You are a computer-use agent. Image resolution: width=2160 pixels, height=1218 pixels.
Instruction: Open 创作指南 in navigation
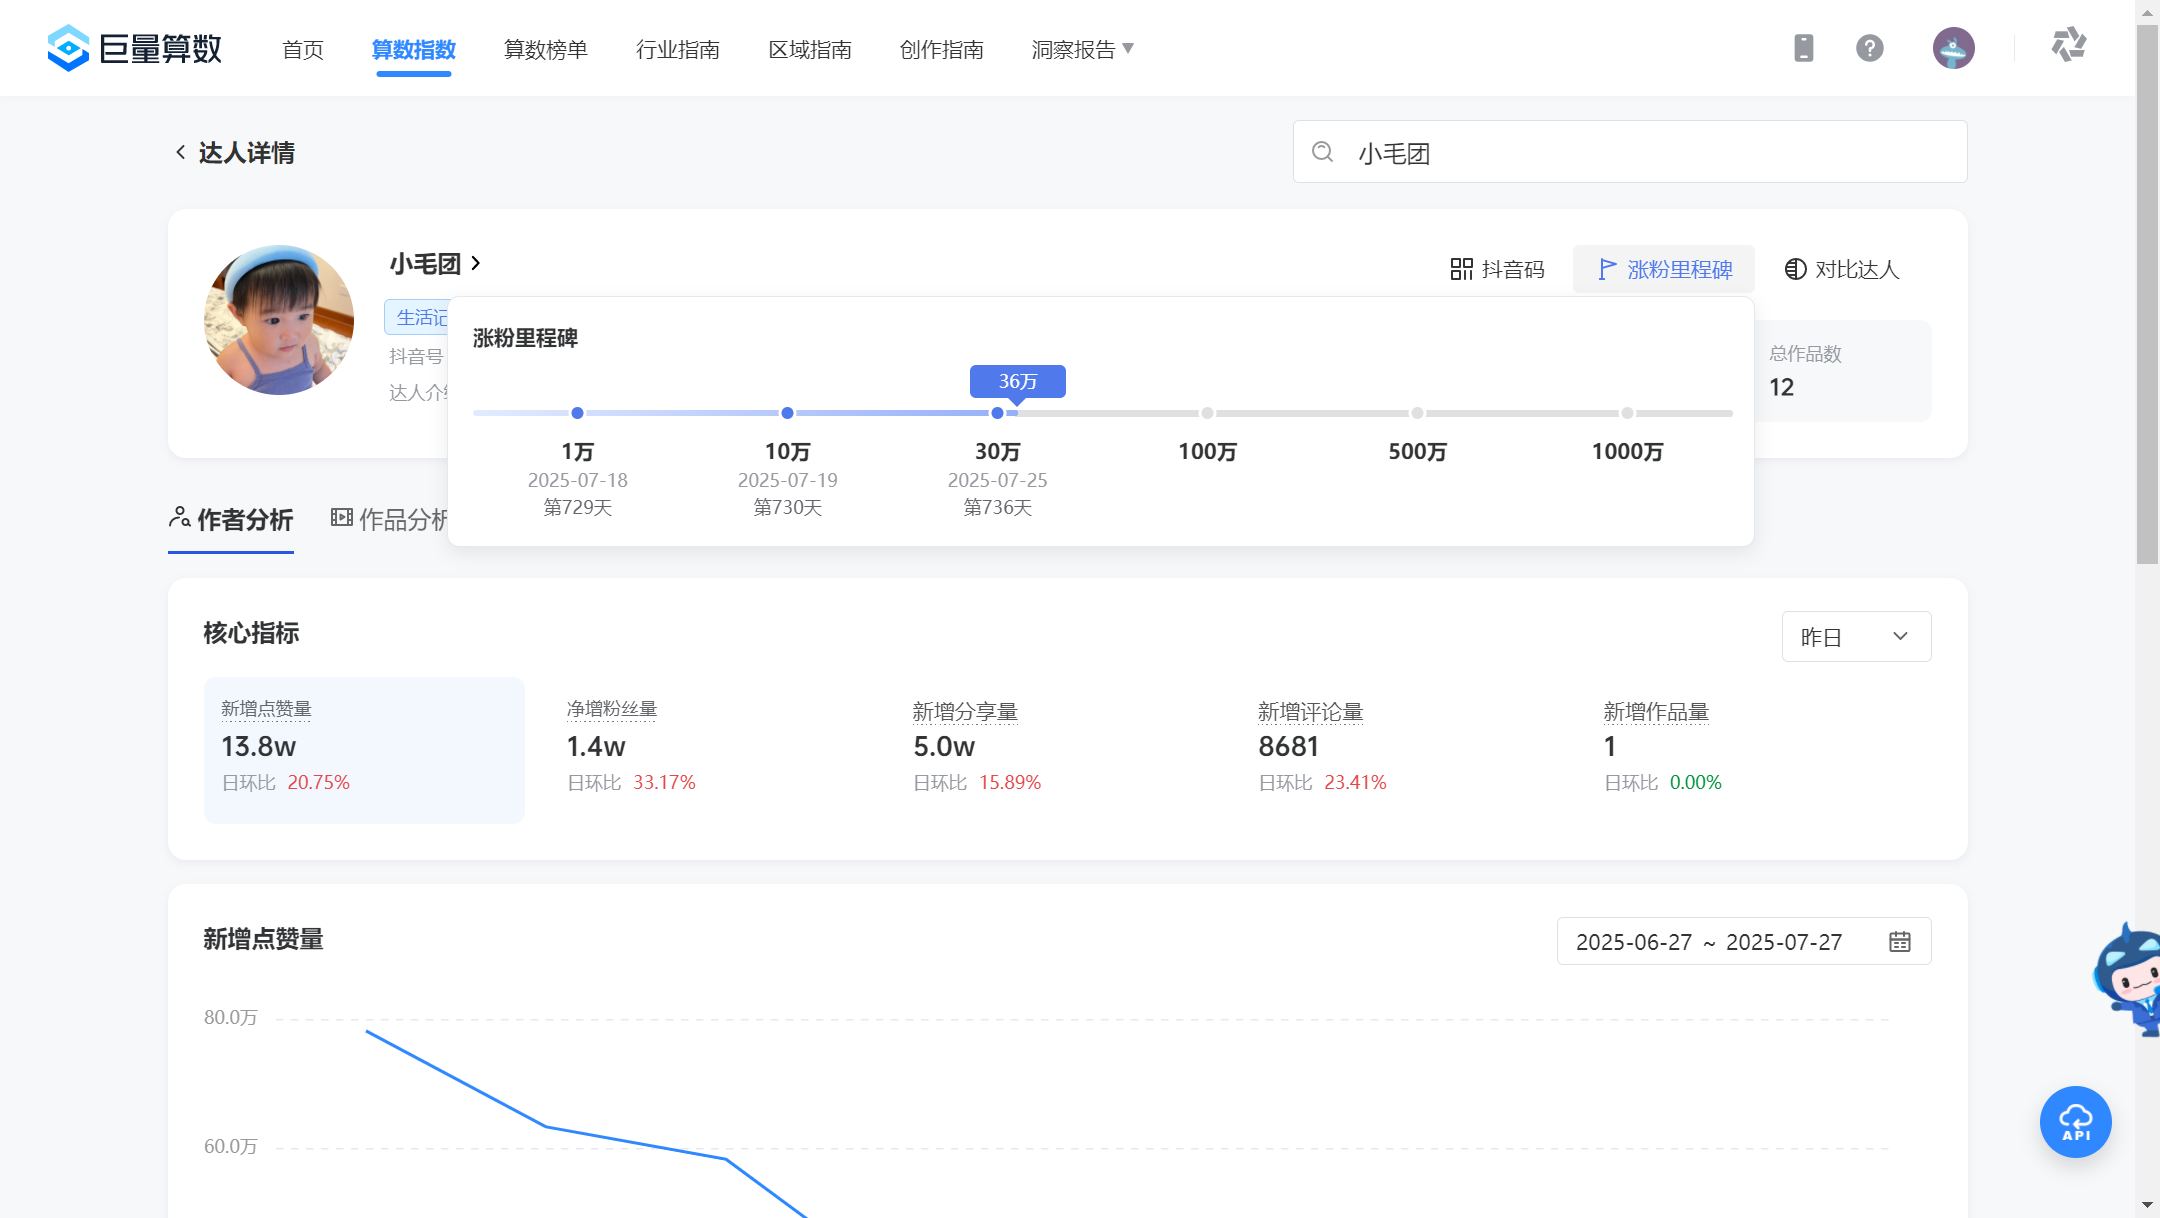(942, 49)
